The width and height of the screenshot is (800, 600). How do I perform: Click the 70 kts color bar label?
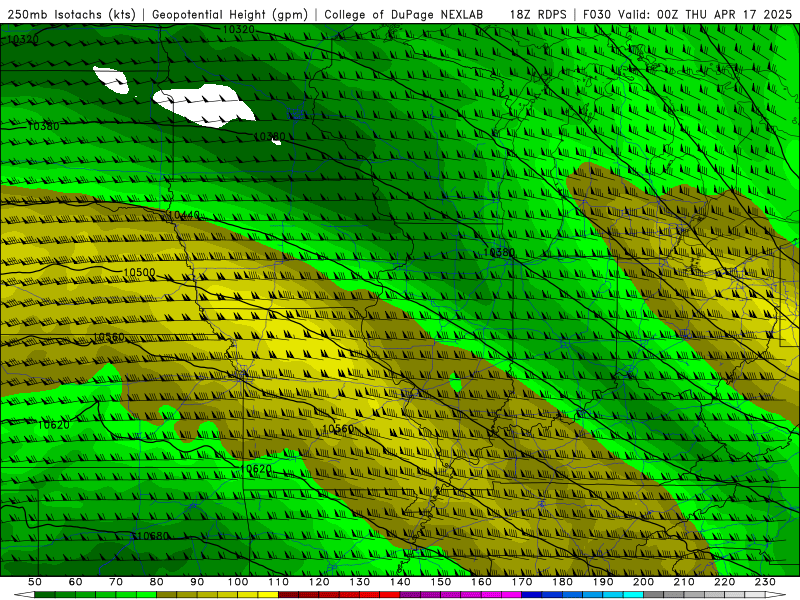tap(116, 582)
